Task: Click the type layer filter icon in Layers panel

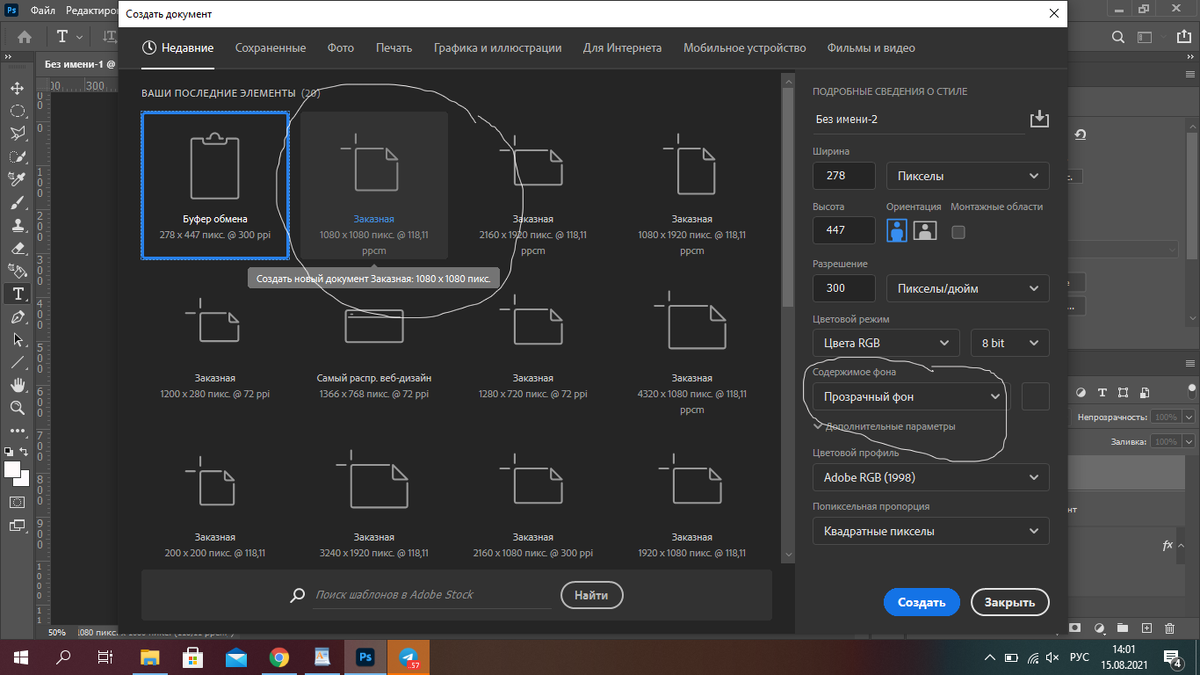Action: tap(1103, 393)
